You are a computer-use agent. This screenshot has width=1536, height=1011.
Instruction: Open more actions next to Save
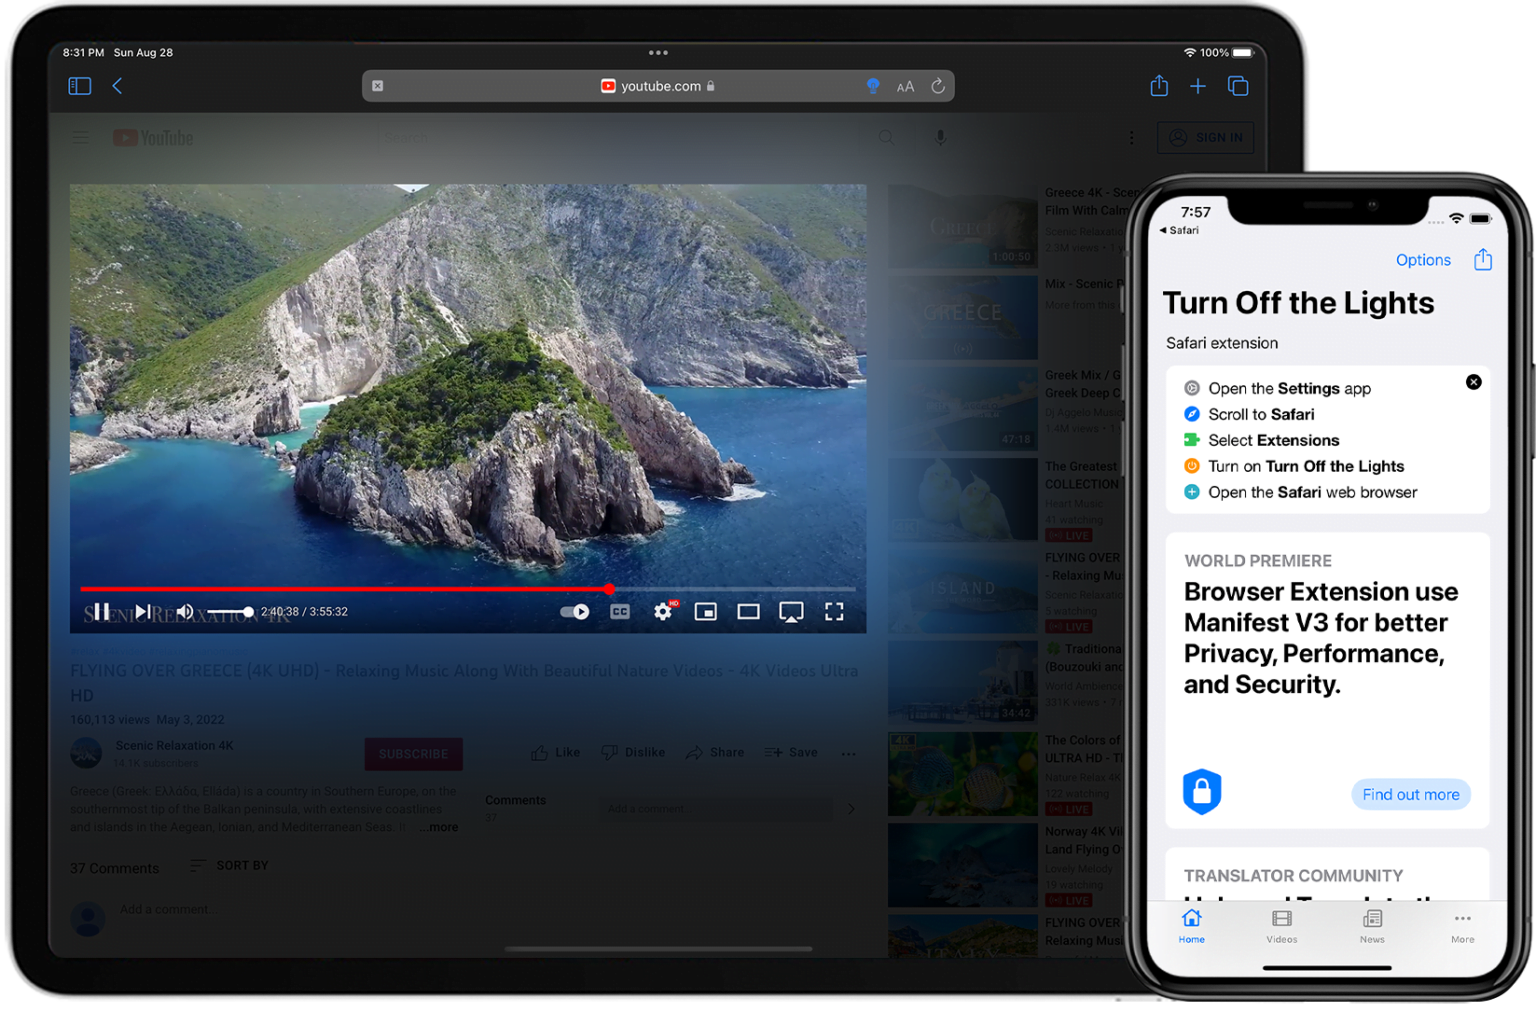(x=848, y=753)
